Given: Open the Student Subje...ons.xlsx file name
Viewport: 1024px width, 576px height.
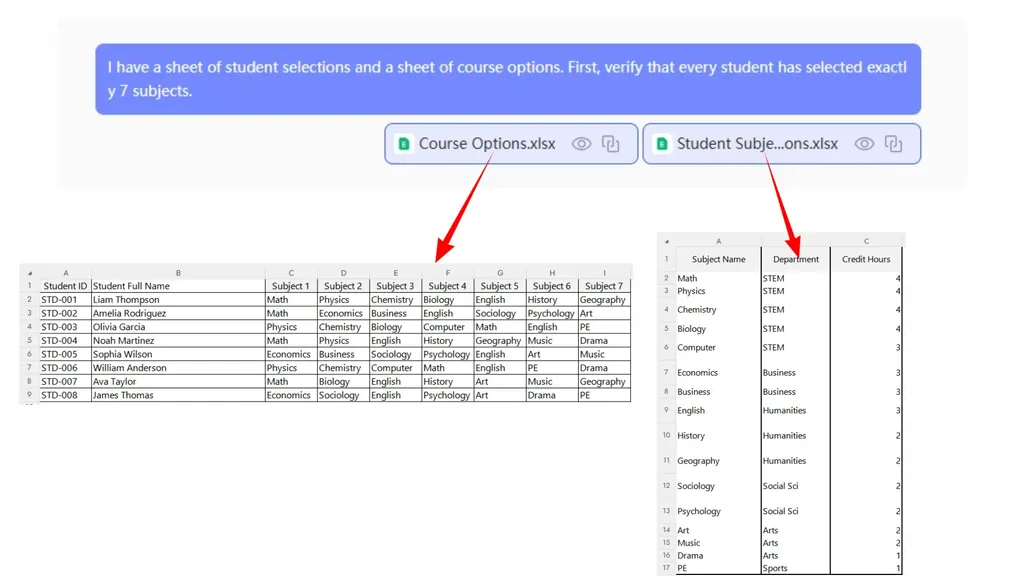Looking at the screenshot, I should coord(757,144).
